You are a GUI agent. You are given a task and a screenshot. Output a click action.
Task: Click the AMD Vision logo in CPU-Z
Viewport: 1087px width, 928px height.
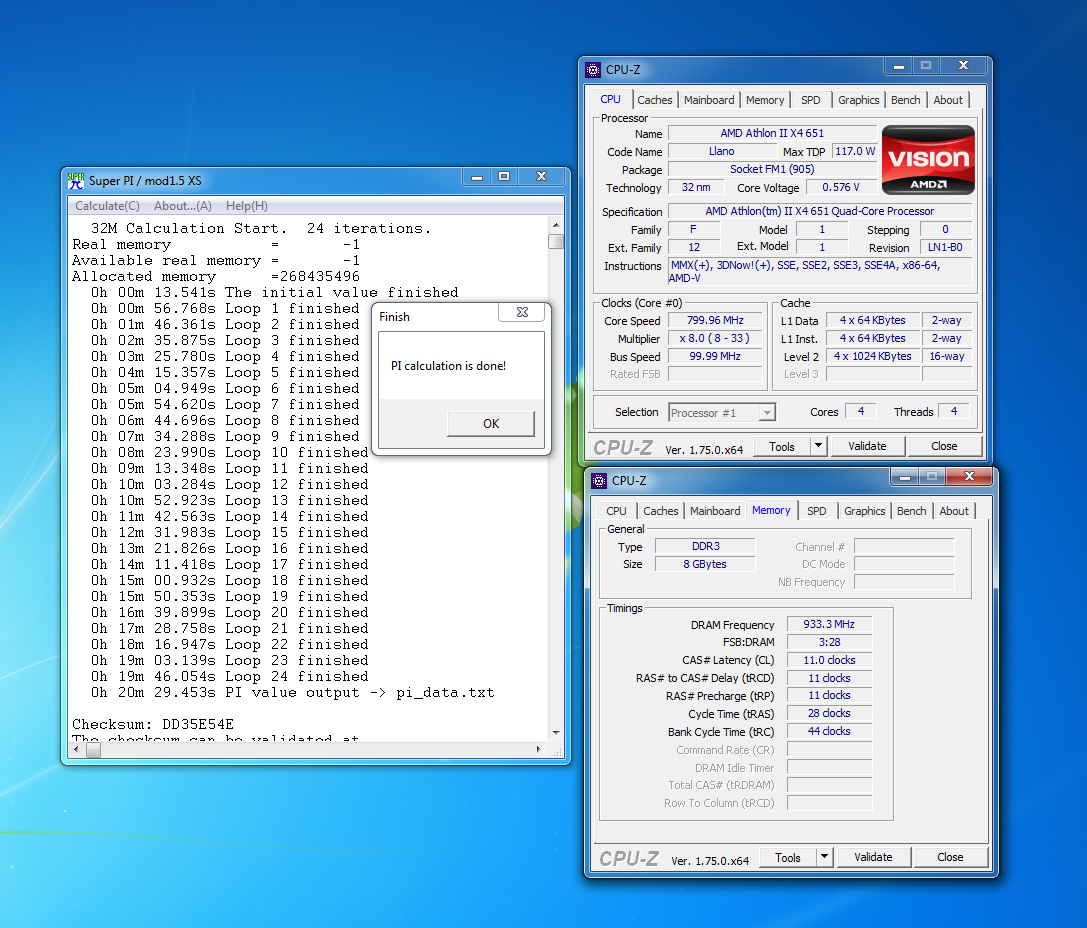928,159
